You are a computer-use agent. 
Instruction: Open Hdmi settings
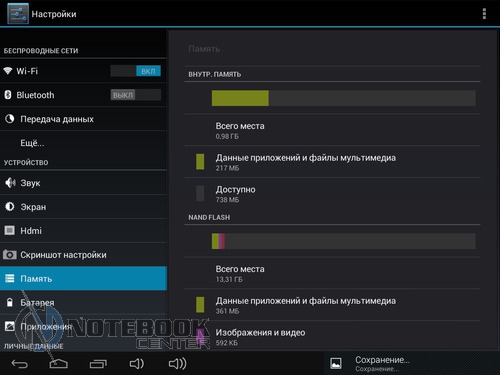point(83,231)
